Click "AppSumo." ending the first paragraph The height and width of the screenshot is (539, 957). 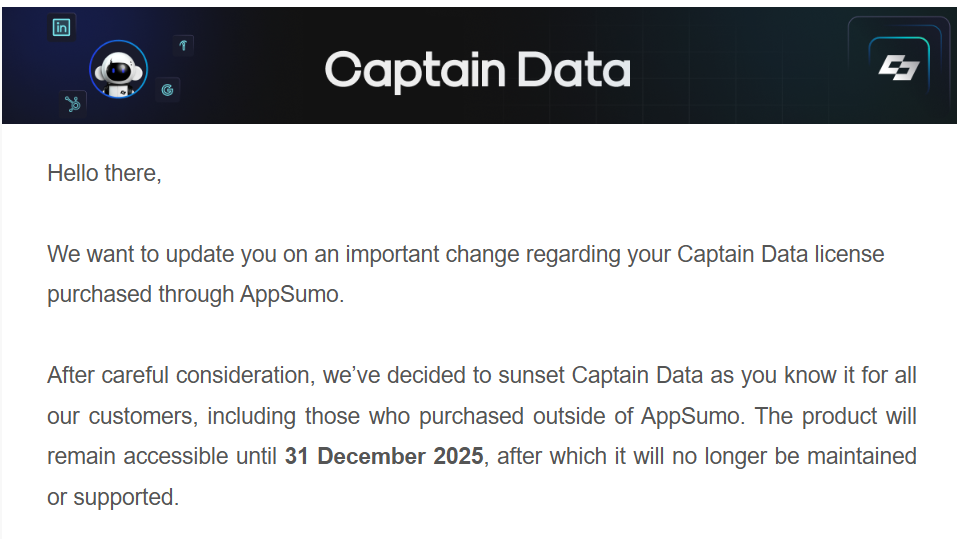point(292,295)
